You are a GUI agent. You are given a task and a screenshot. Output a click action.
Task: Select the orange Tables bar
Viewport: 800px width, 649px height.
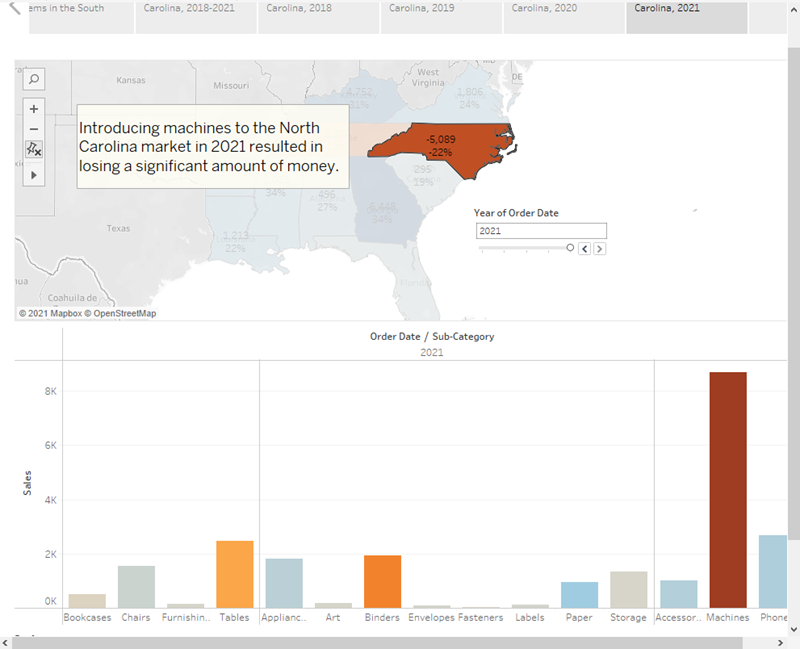235,574
